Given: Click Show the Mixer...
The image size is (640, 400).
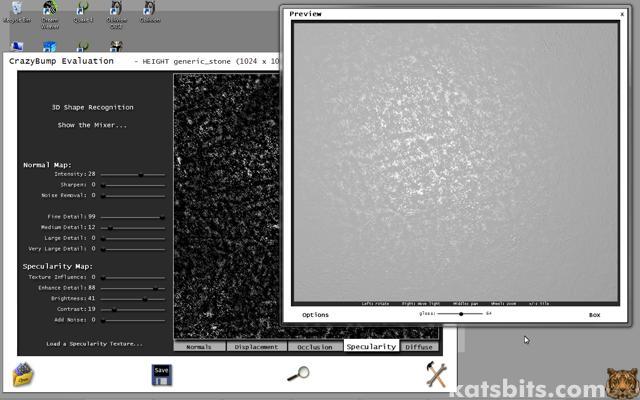Looking at the screenshot, I should click(x=92, y=125).
